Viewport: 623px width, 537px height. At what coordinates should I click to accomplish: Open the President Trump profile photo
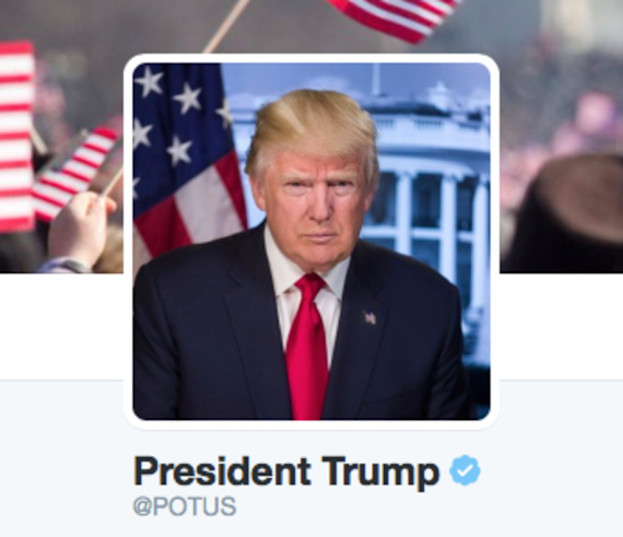pyautogui.click(x=312, y=241)
